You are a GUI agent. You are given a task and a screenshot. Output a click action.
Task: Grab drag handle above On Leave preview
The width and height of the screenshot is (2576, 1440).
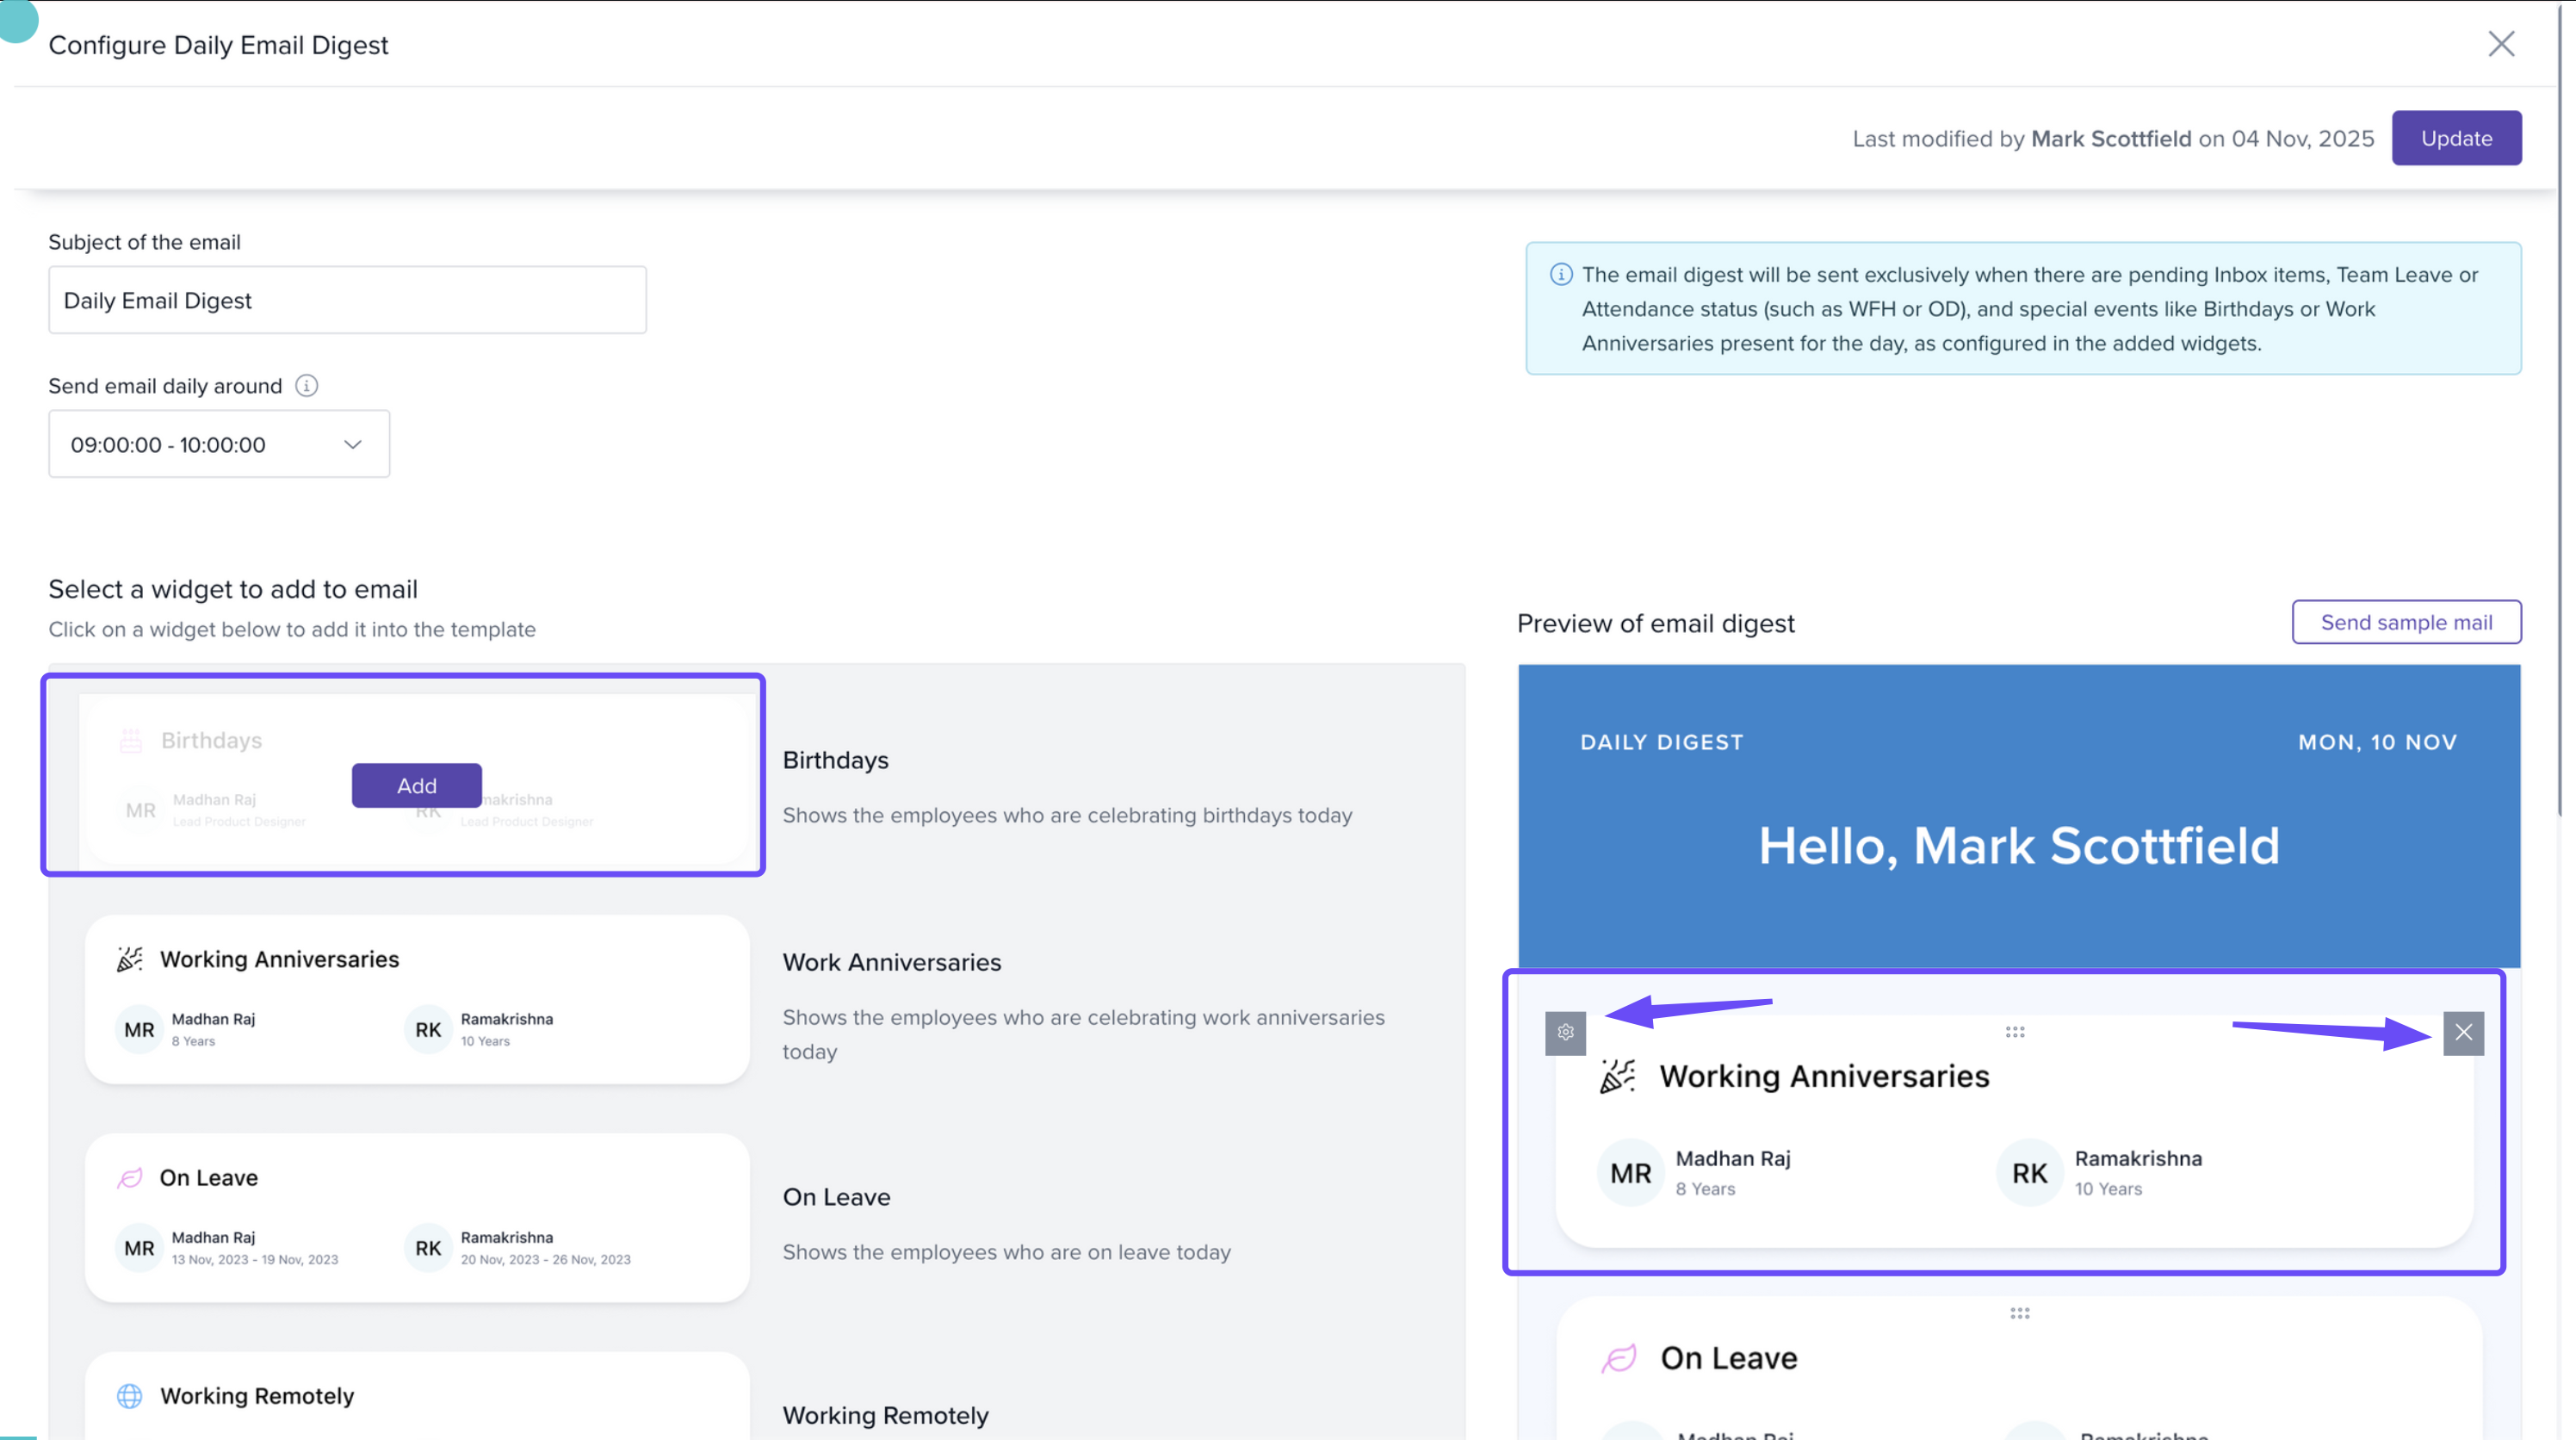coord(2019,1313)
